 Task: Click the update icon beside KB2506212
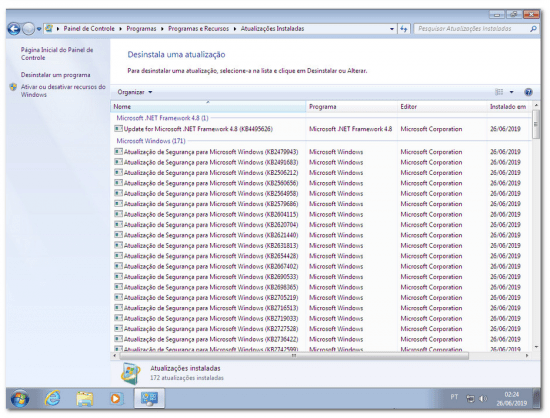click(x=119, y=172)
